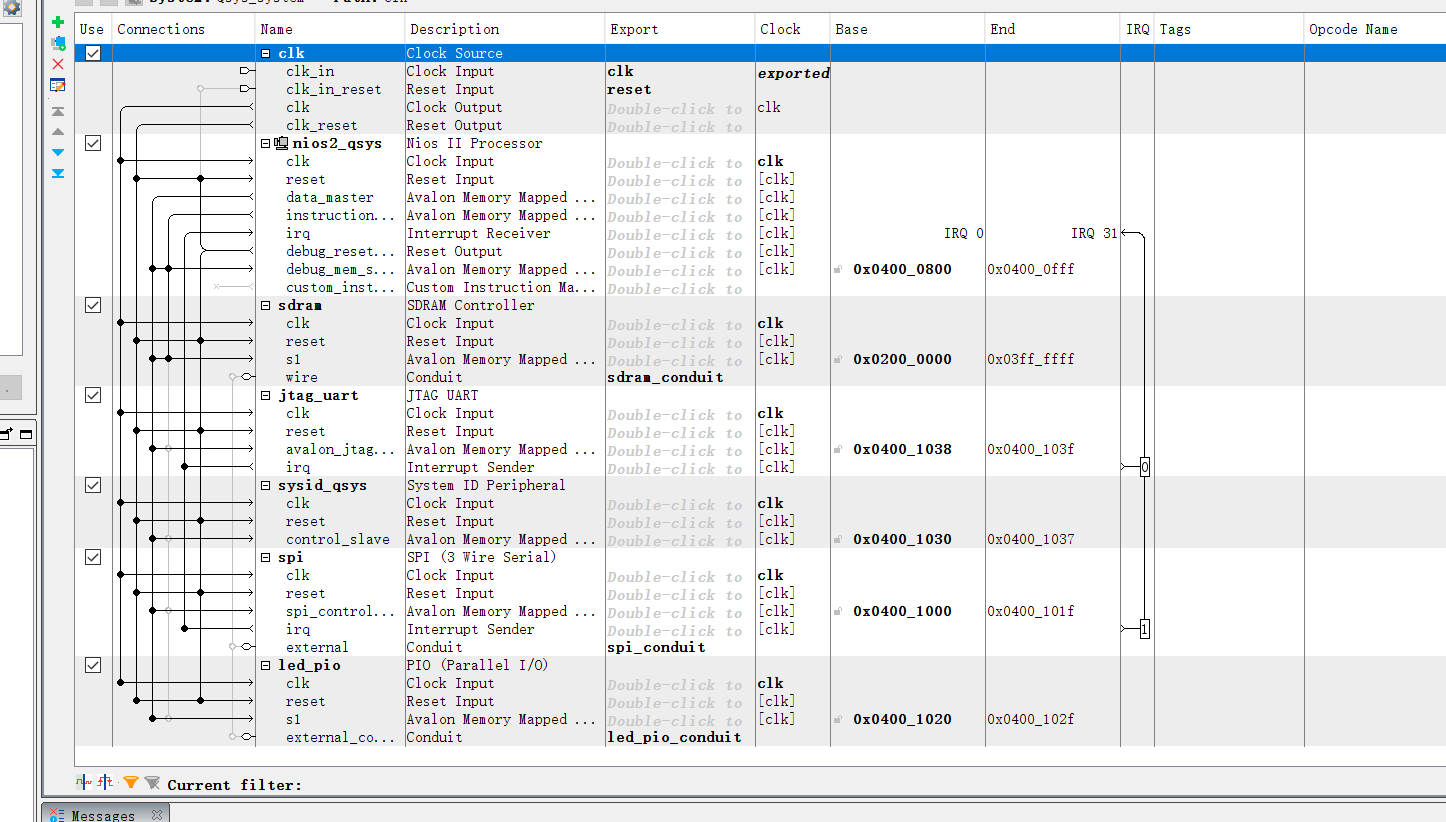This screenshot has width=1446, height=822.
Task: Collapse the clk component tree node
Action: (266, 54)
